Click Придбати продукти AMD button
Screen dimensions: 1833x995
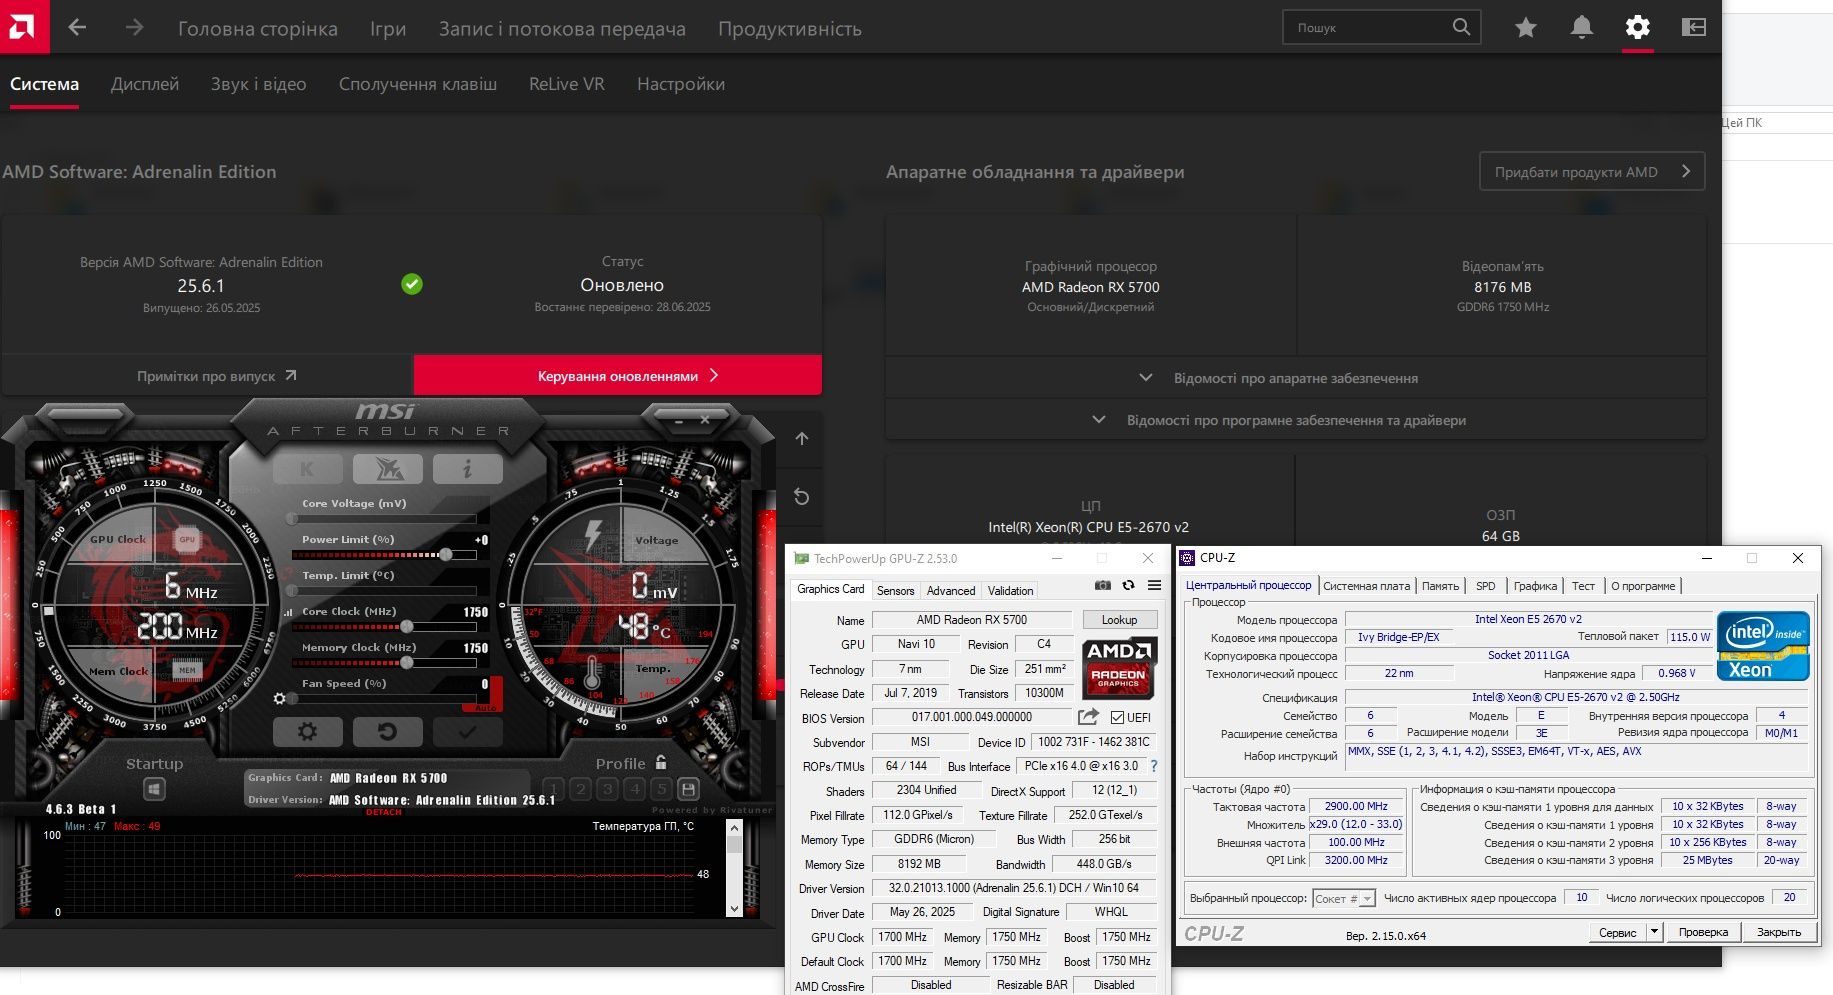[1592, 172]
